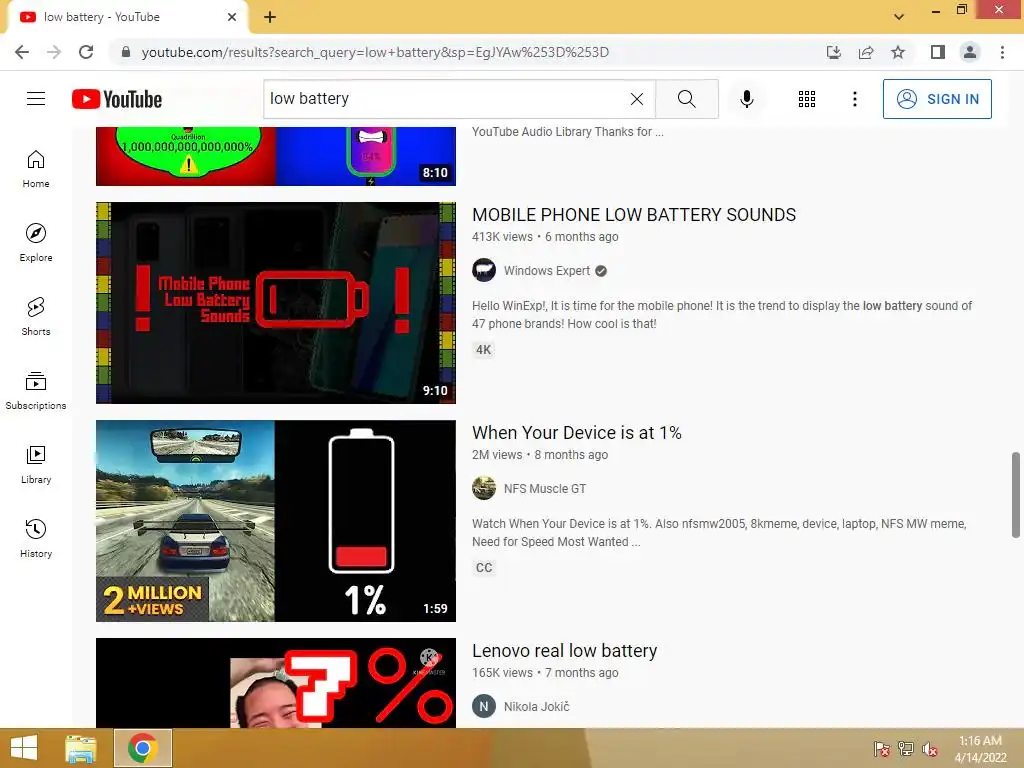This screenshot has height=768, width=1024.
Task: Click the URL address bar
Action: pos(470,52)
